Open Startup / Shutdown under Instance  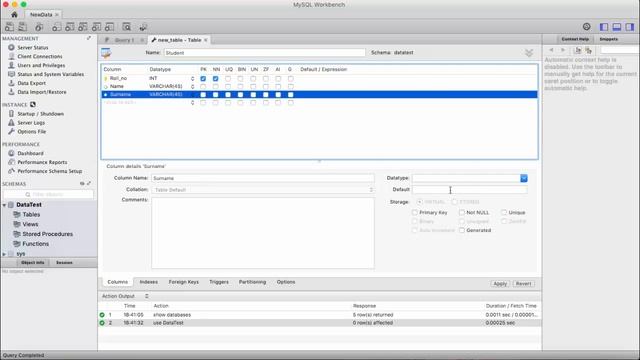40,114
